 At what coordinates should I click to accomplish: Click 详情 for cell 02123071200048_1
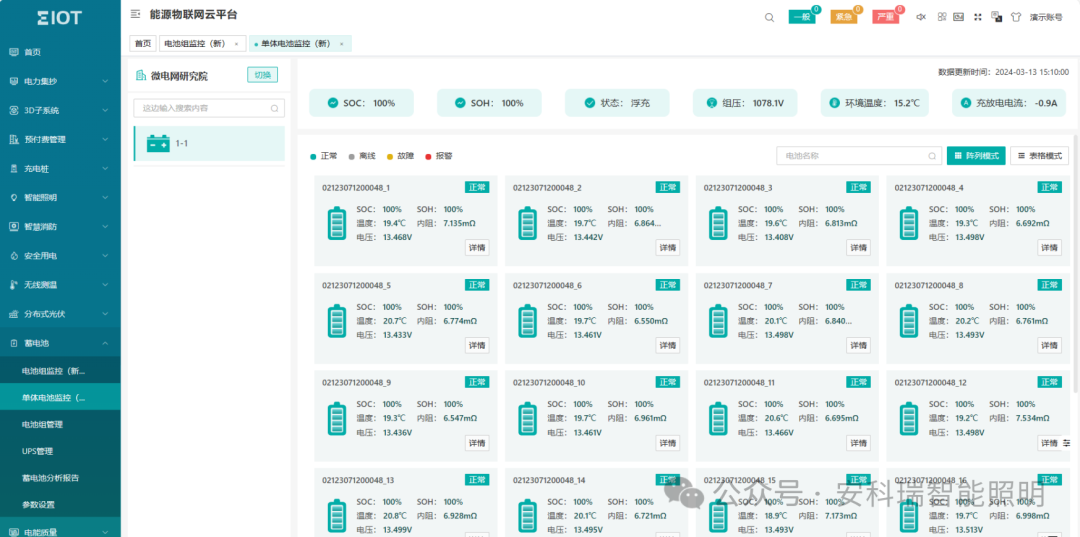click(477, 248)
